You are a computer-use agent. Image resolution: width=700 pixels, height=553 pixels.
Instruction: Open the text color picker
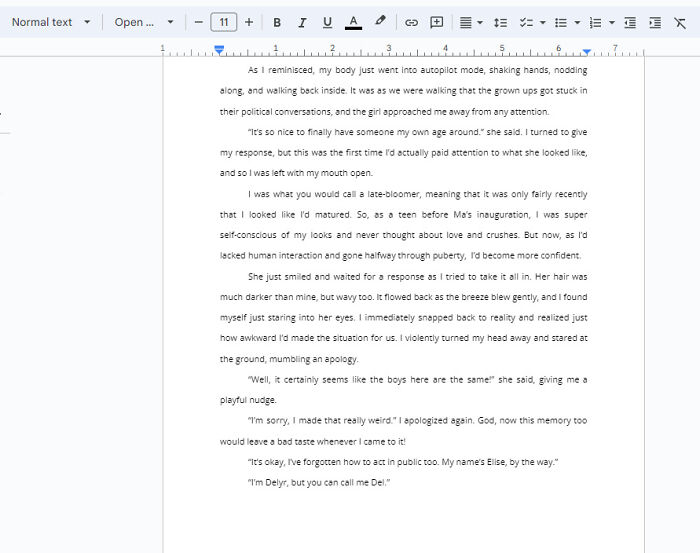tap(353, 22)
